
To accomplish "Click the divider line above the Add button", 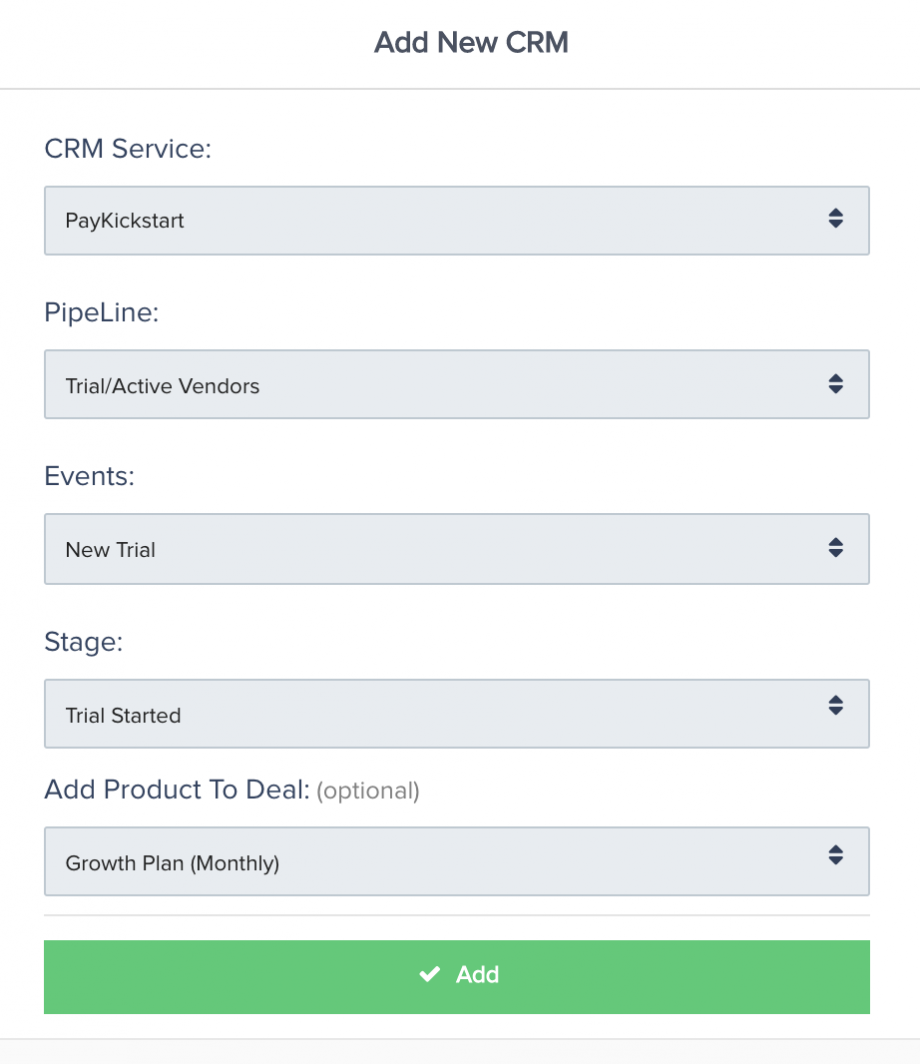I will pos(456,915).
